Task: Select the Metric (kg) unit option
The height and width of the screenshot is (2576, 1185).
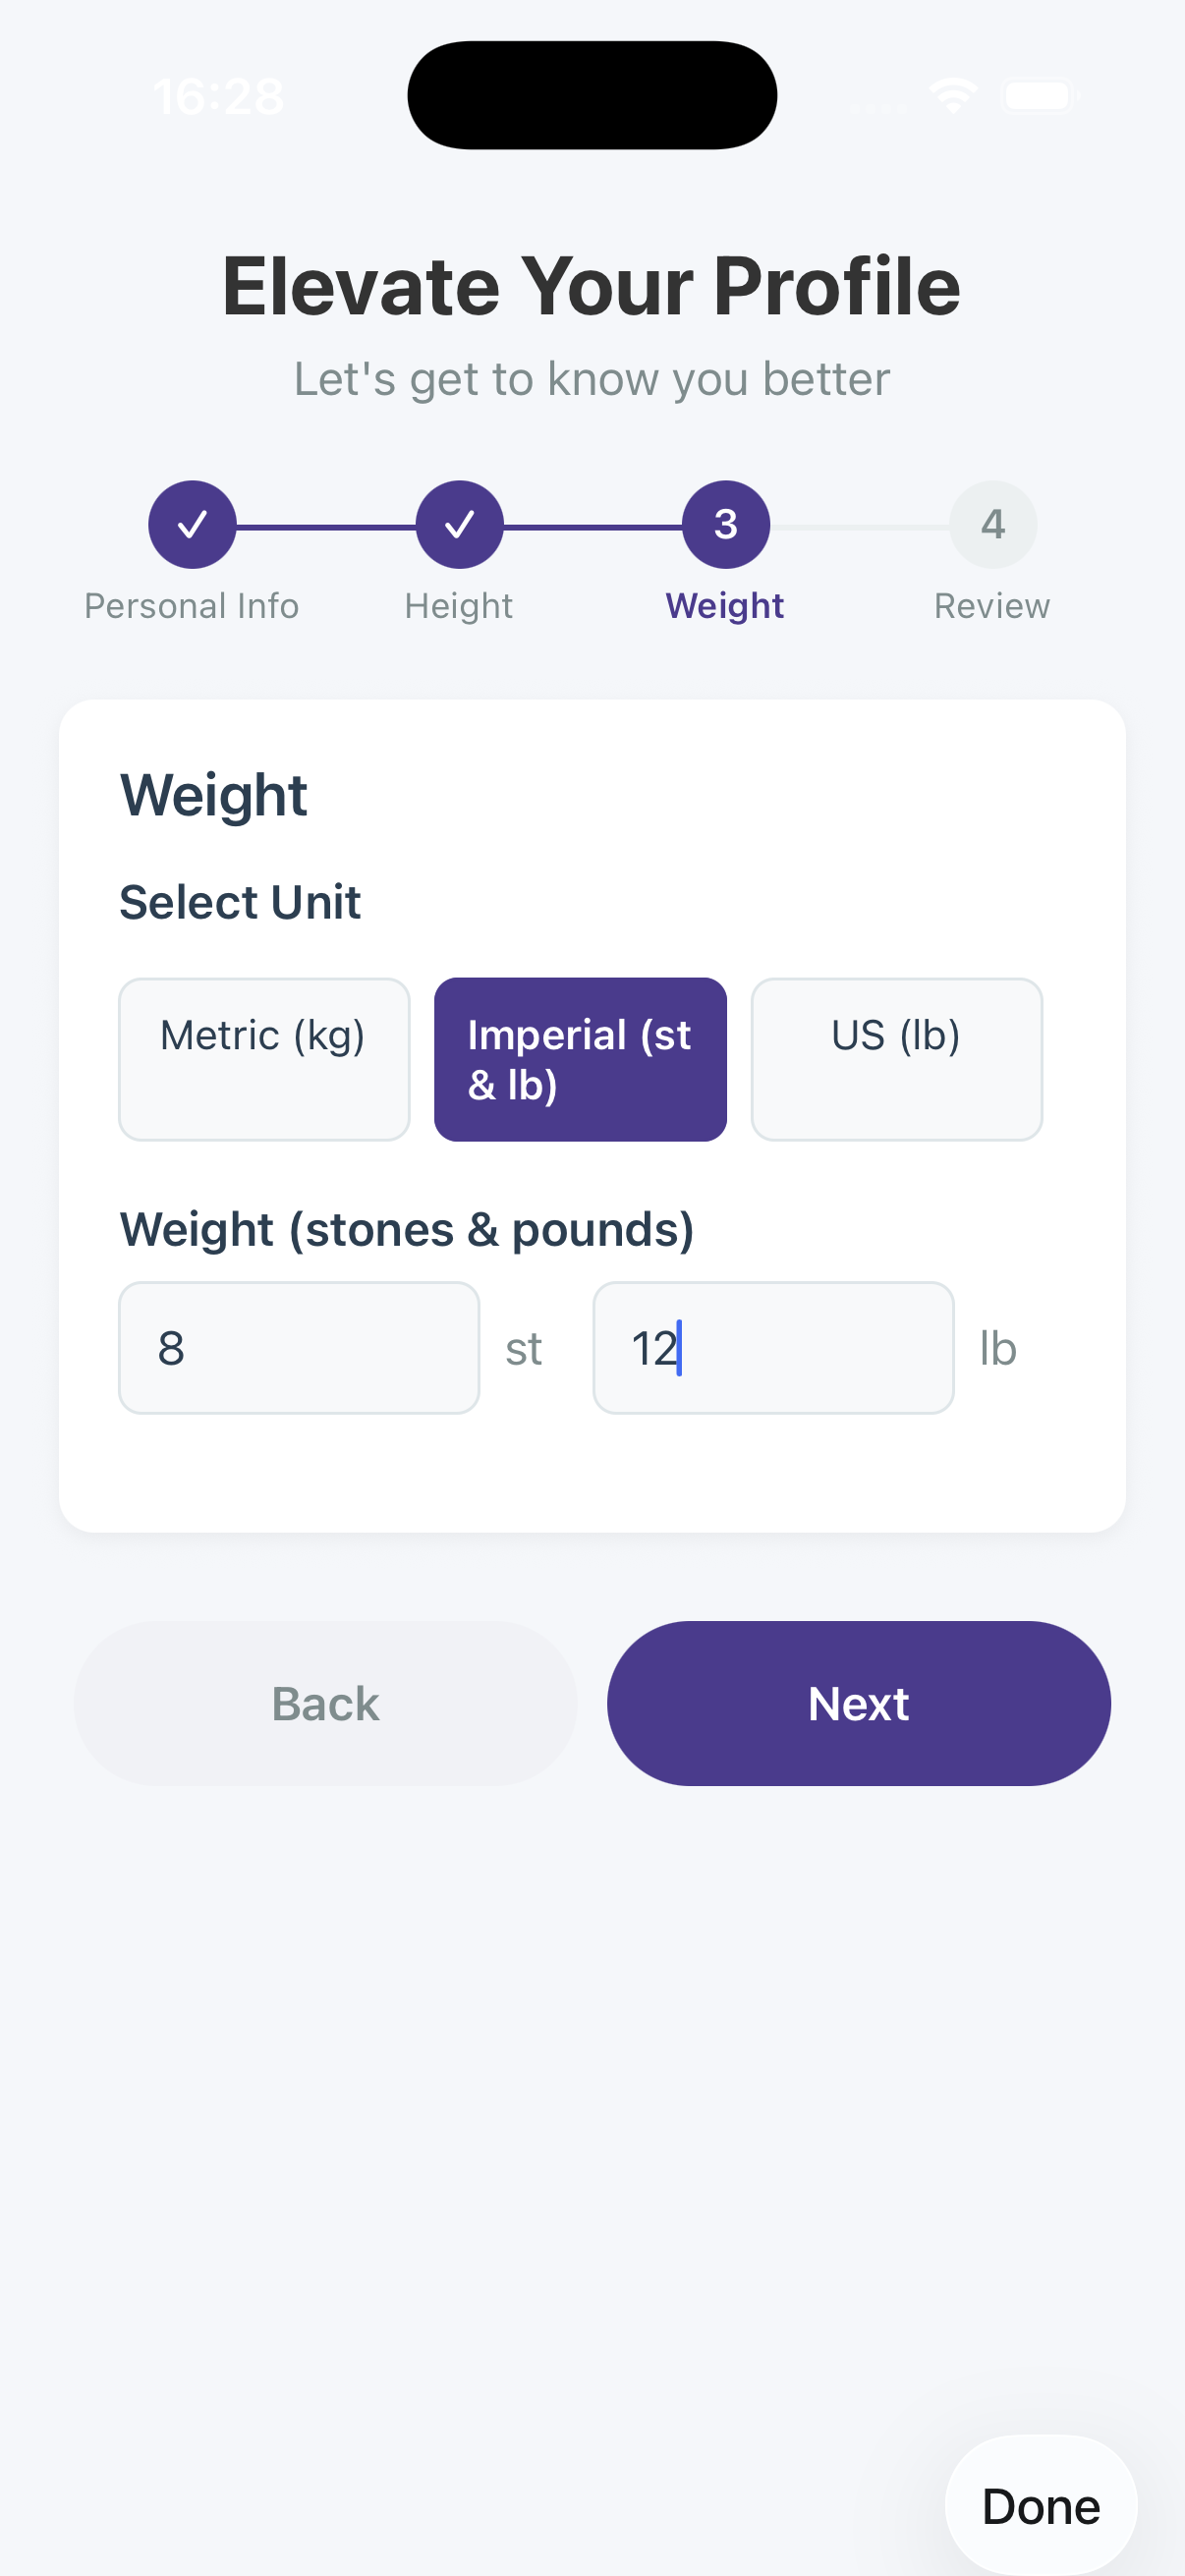Action: coord(263,1057)
